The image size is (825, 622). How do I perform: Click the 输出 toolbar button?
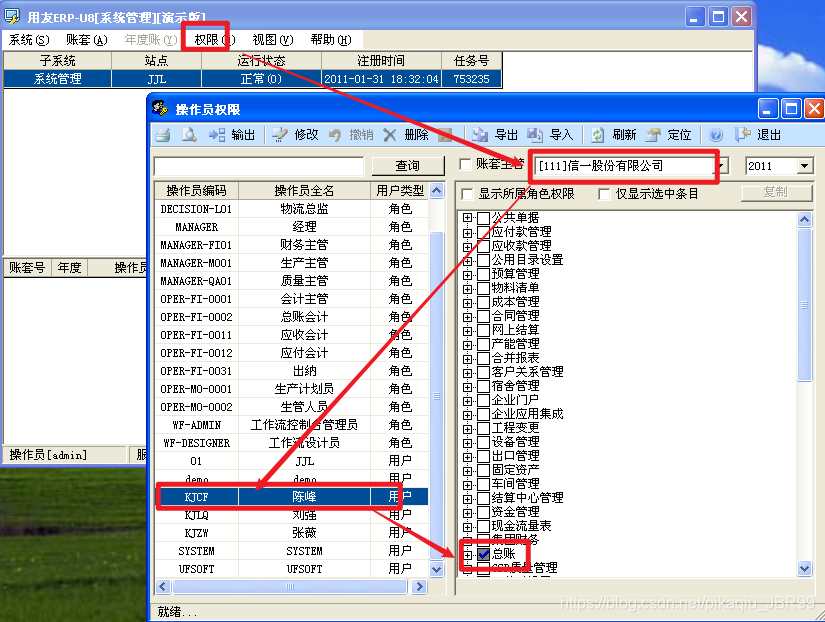[232, 135]
